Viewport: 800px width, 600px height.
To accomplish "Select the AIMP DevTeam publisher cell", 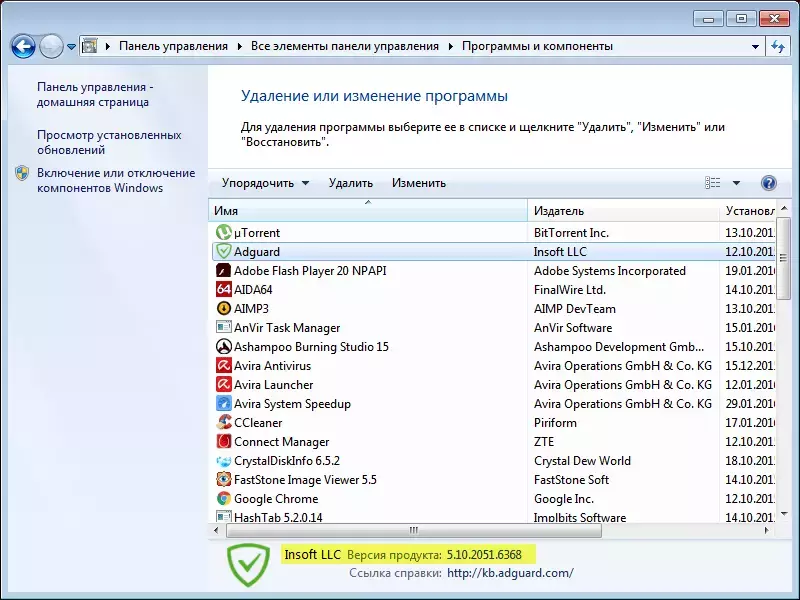I will (x=575, y=309).
